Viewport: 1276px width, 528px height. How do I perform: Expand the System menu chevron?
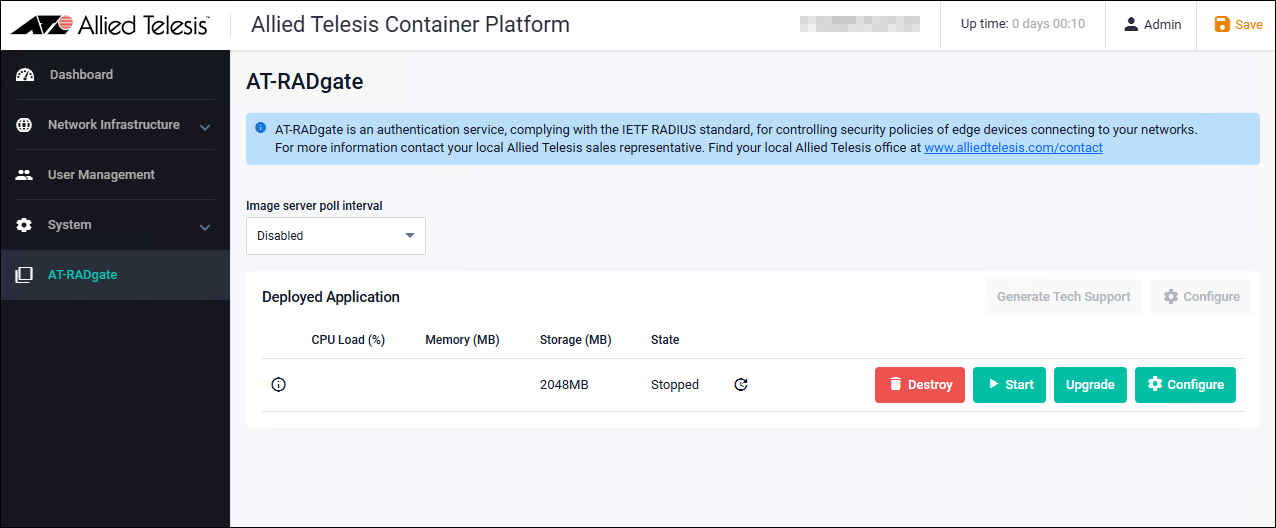click(204, 227)
